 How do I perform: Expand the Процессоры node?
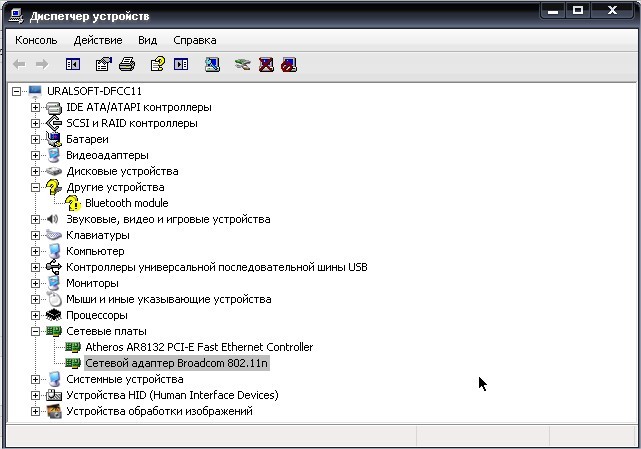(x=35, y=315)
